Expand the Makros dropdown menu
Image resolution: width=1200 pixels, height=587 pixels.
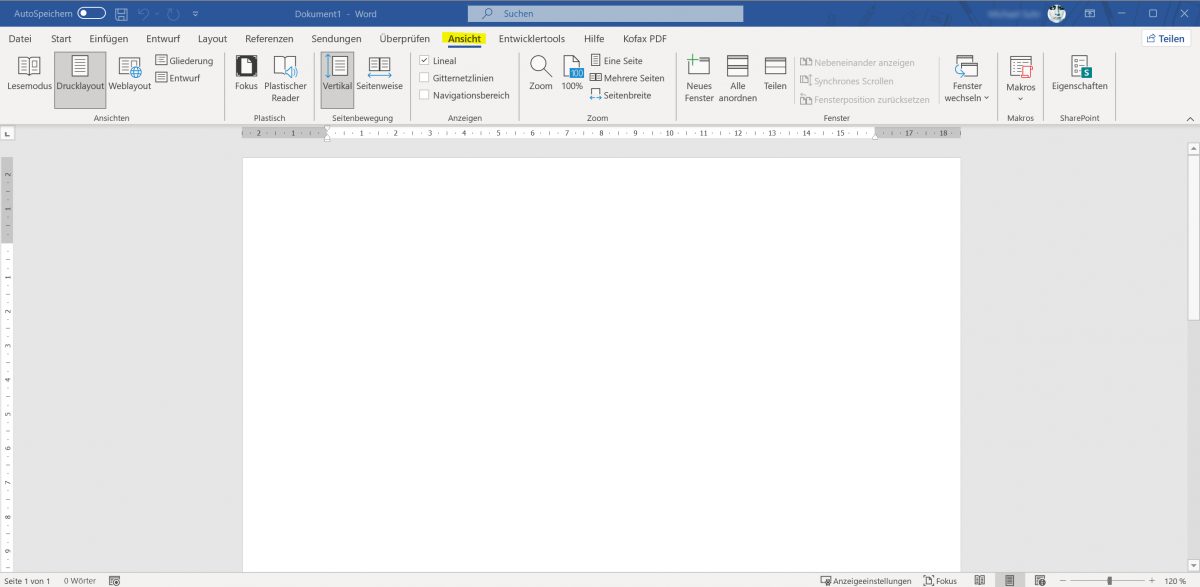[x=1020, y=78]
